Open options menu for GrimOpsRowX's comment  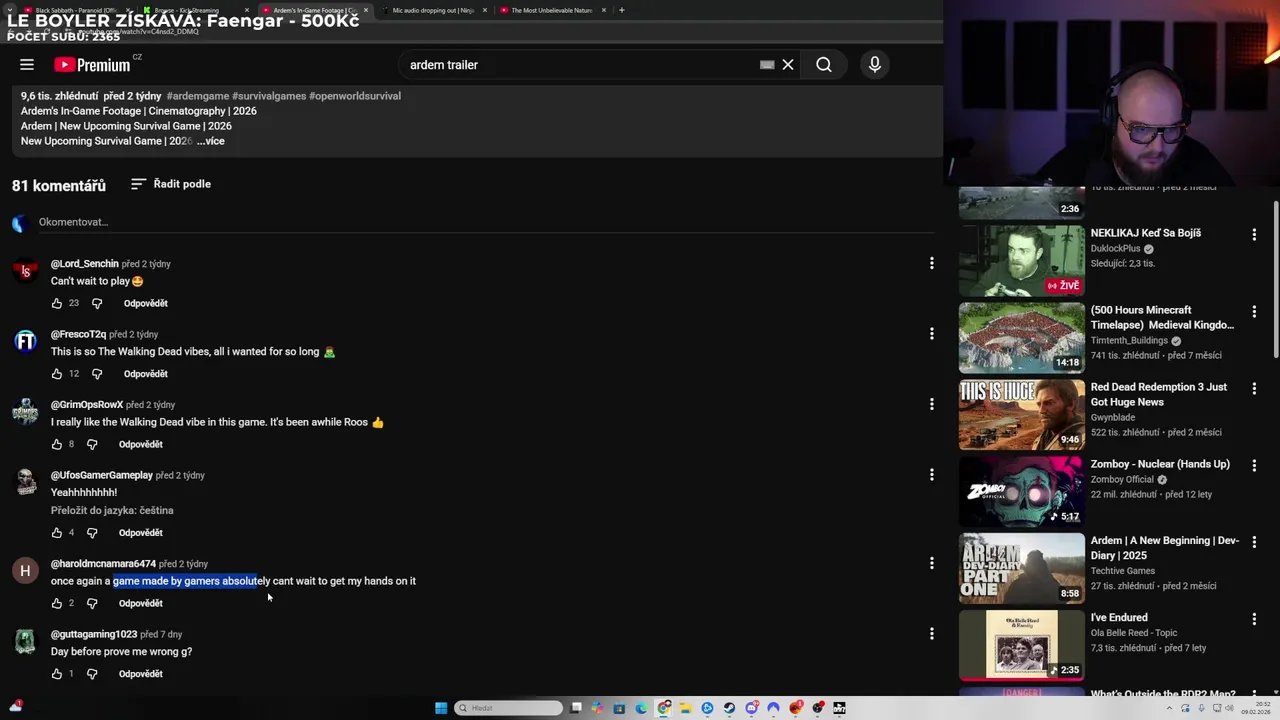tap(931, 404)
